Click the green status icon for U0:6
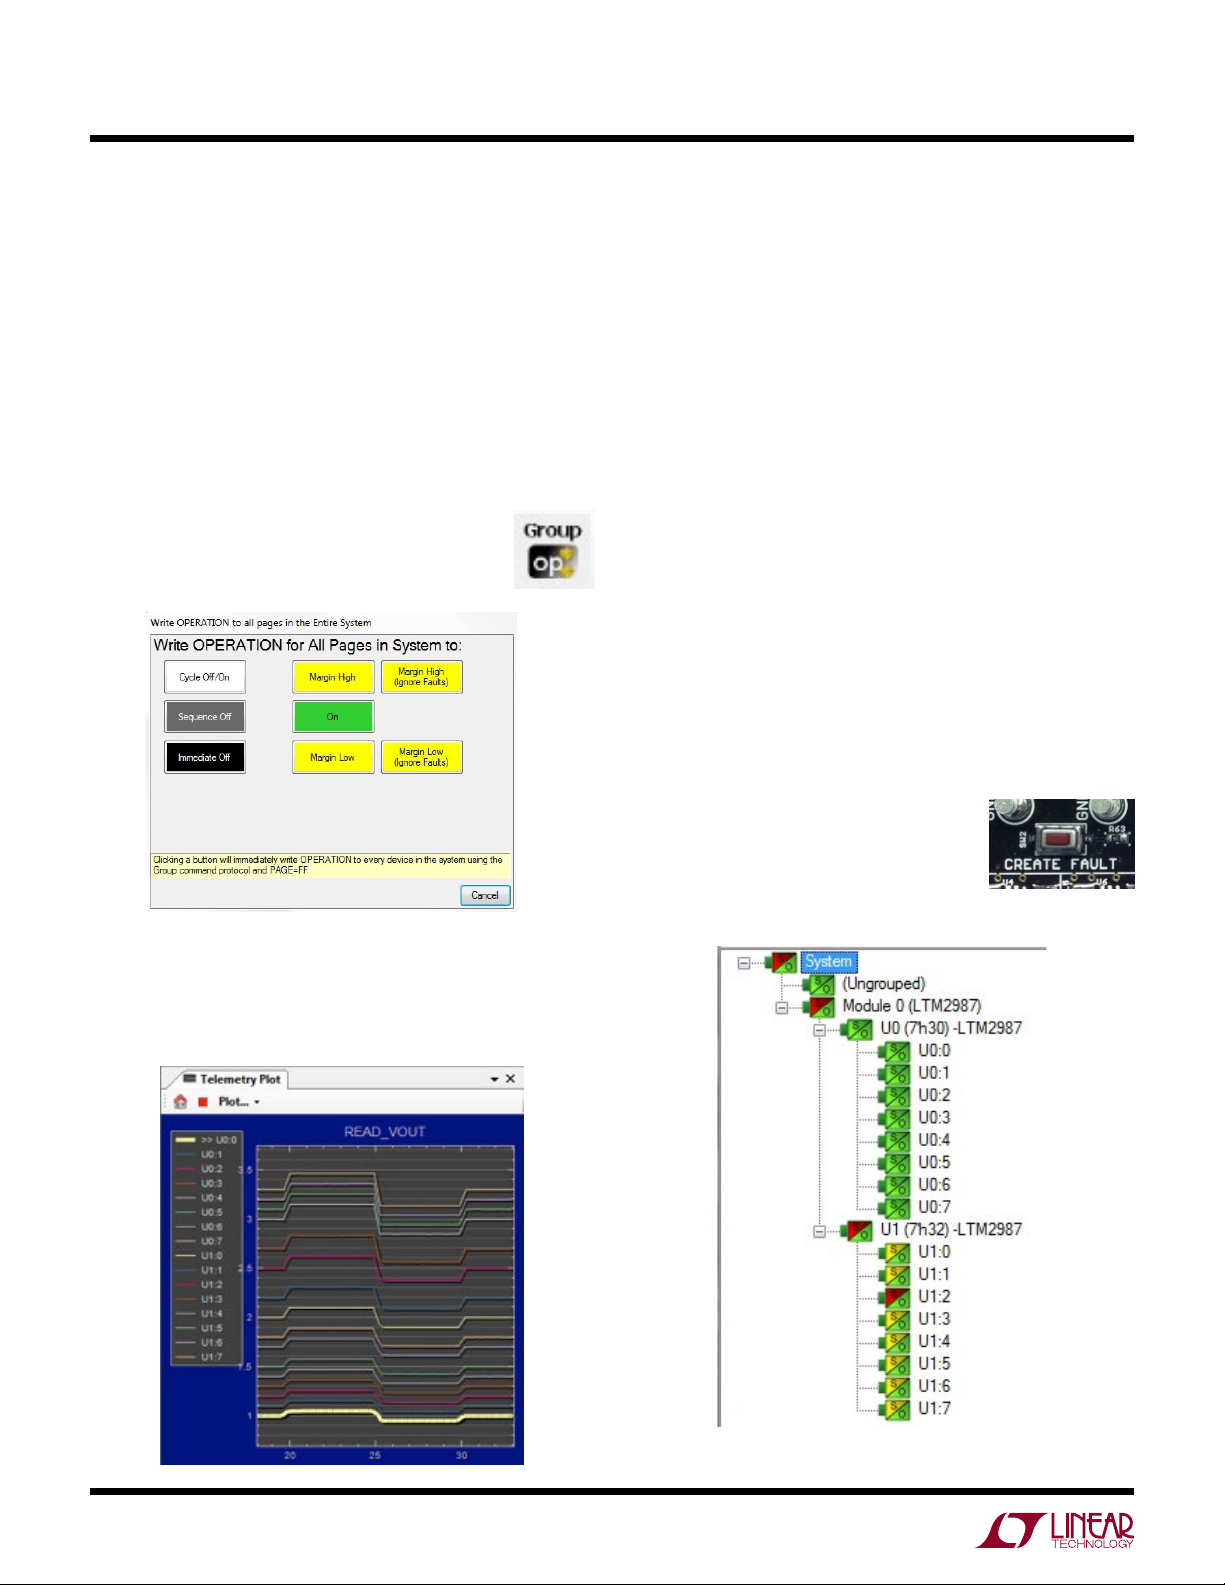 pyautogui.click(x=896, y=1185)
